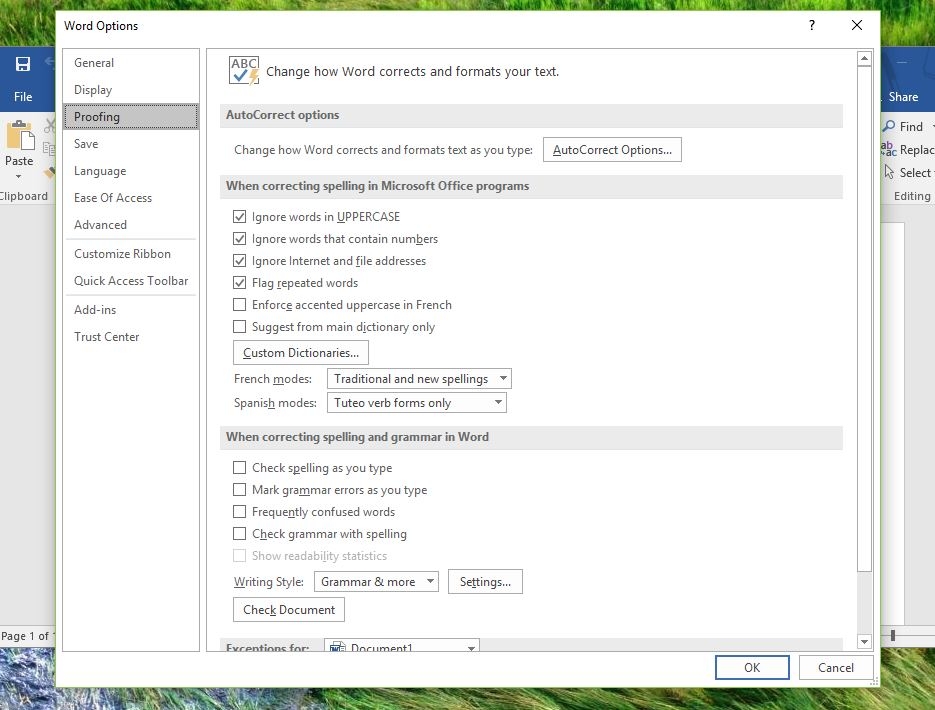The width and height of the screenshot is (935, 710).
Task: Click the Select cursor icon in Word ribbon
Action: click(889, 172)
